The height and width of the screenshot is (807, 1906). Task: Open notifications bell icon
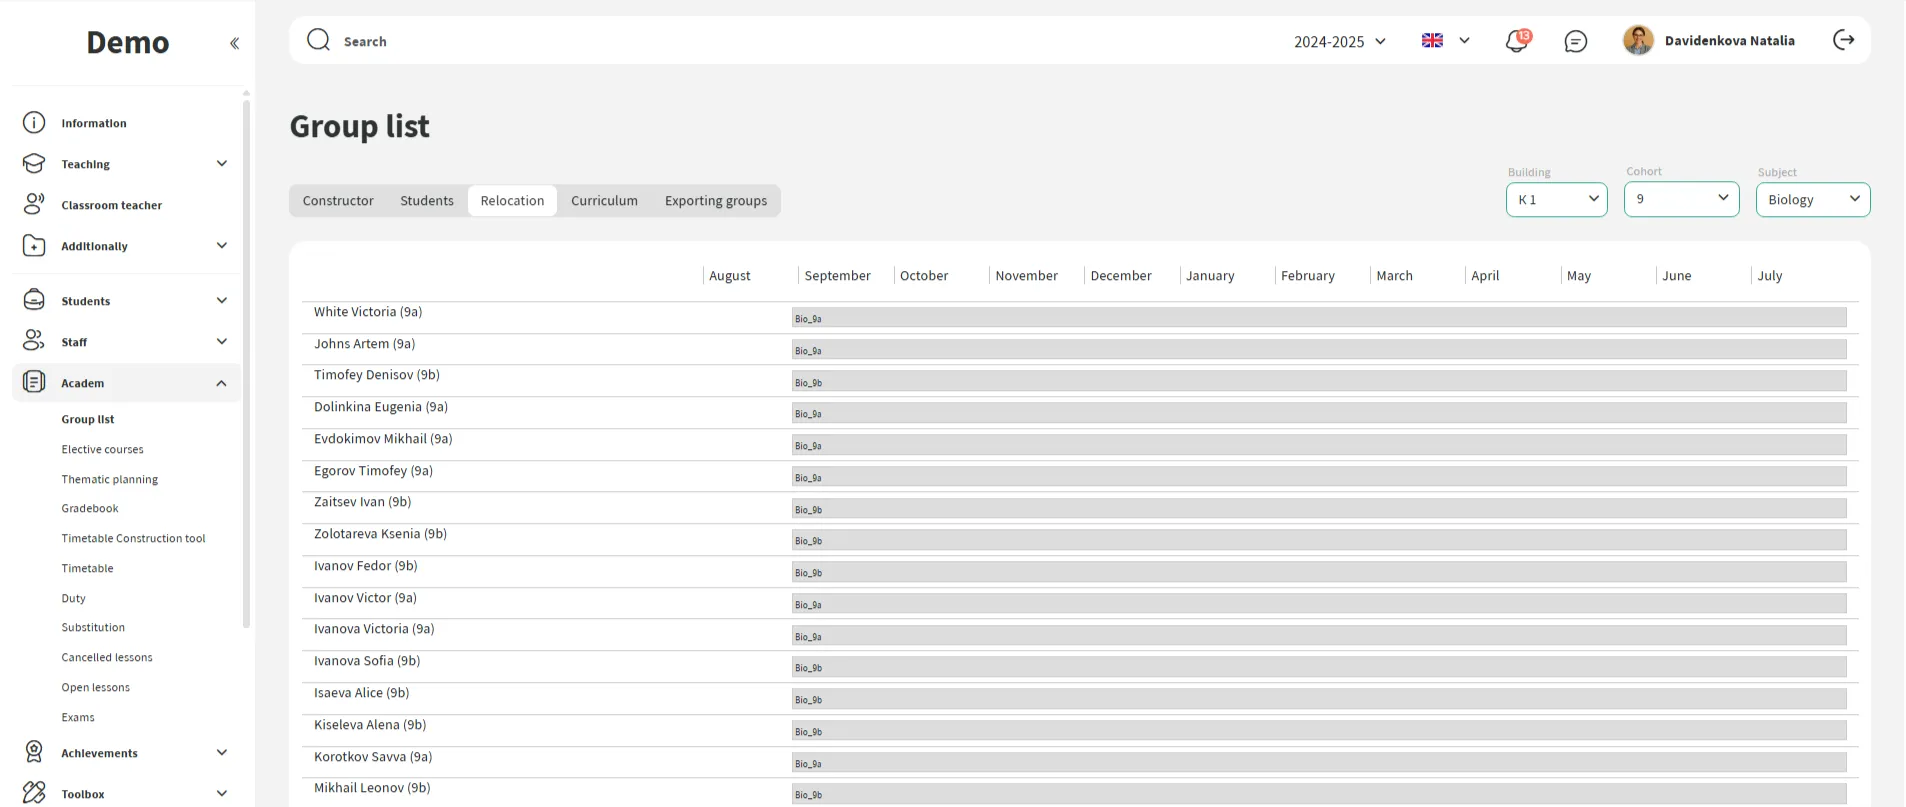click(x=1517, y=41)
